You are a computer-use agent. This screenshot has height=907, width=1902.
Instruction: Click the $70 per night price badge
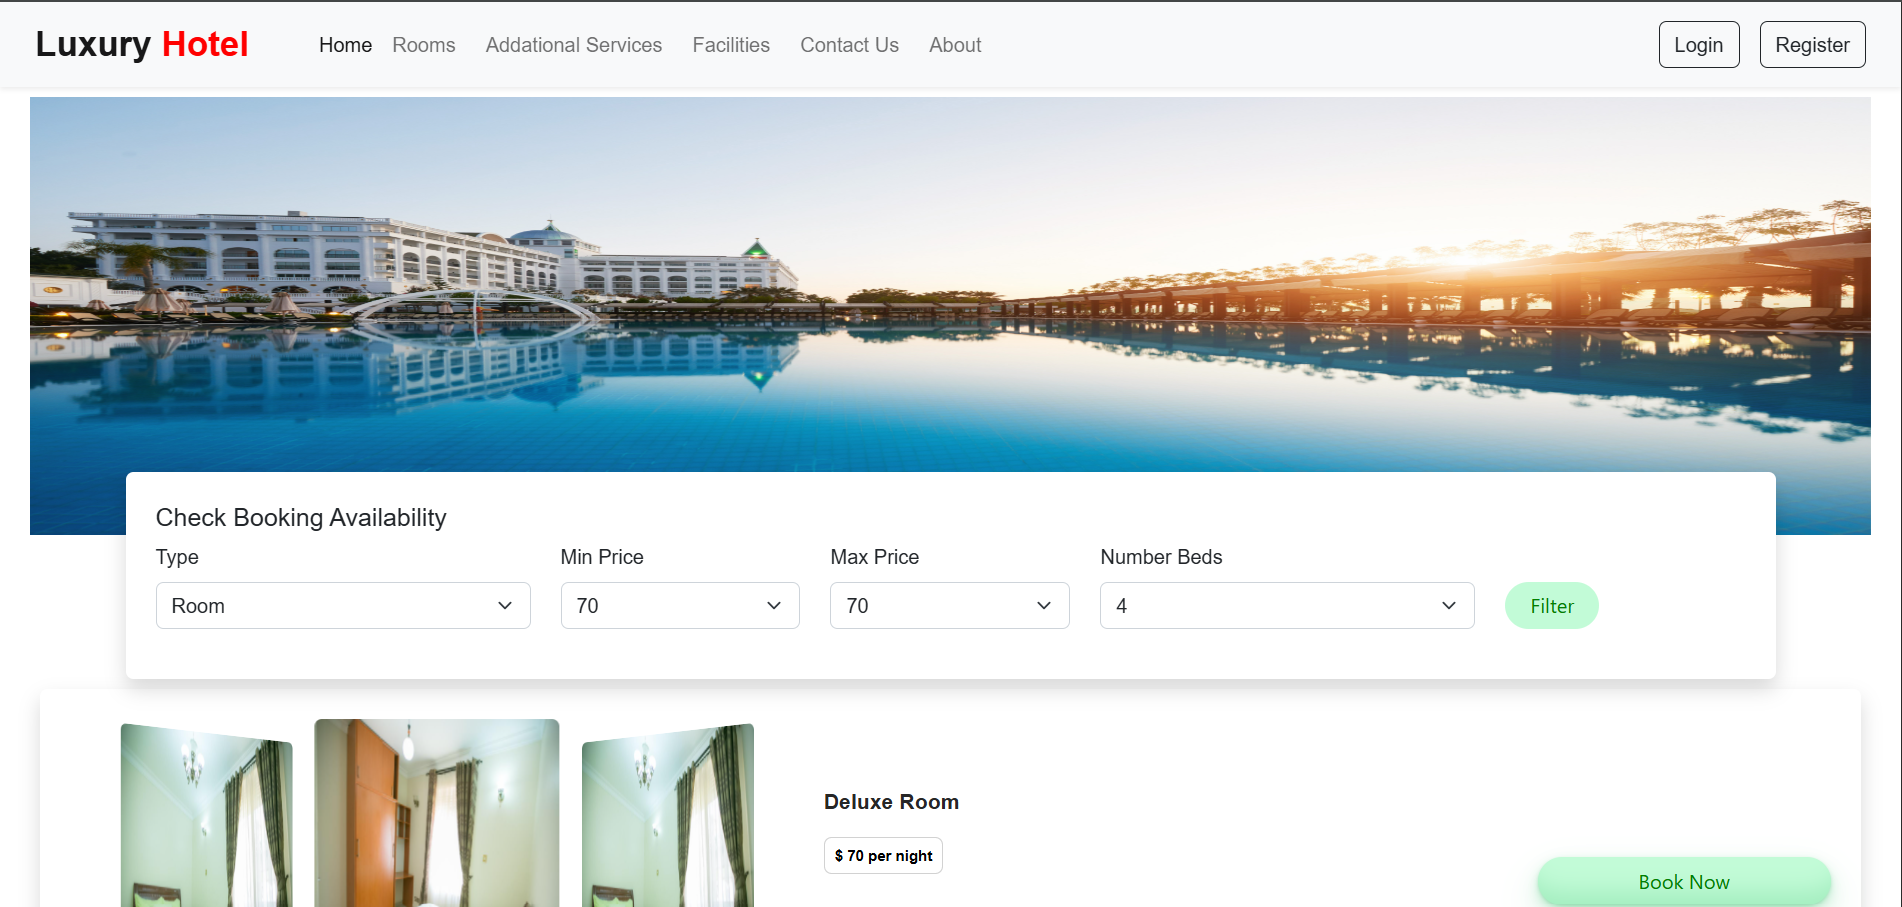click(x=882, y=855)
